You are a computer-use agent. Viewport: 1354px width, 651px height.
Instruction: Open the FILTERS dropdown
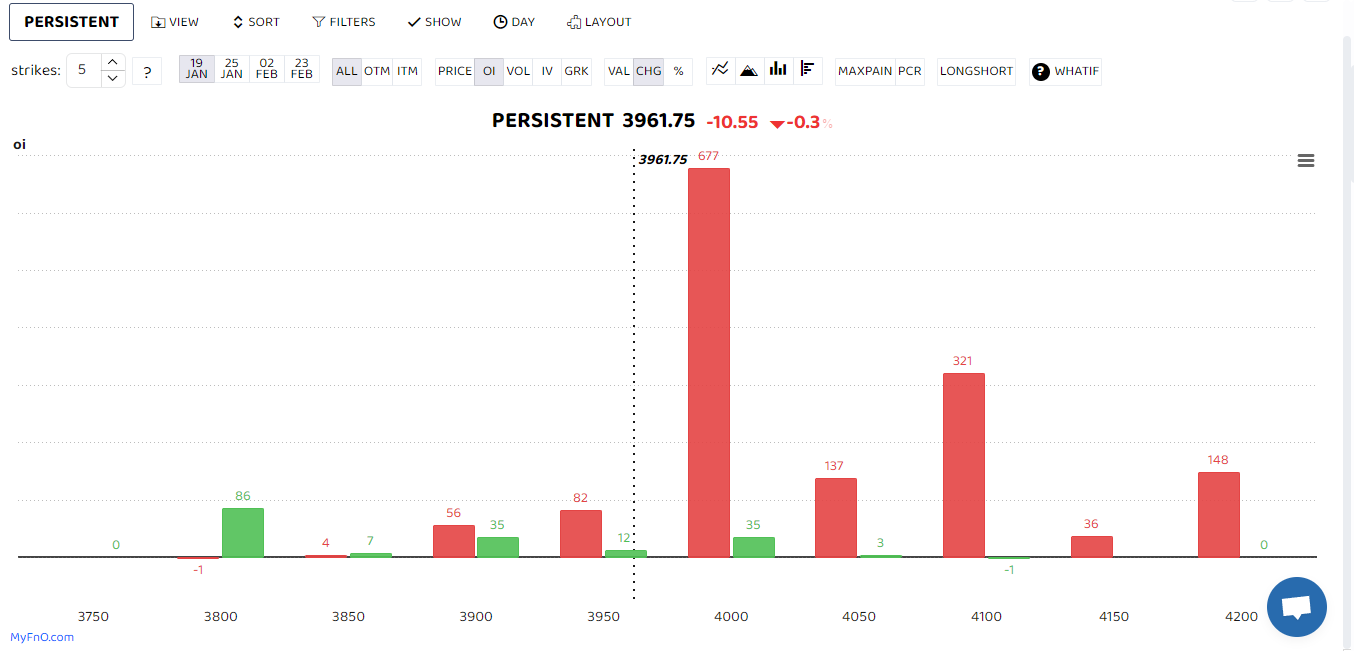click(344, 21)
